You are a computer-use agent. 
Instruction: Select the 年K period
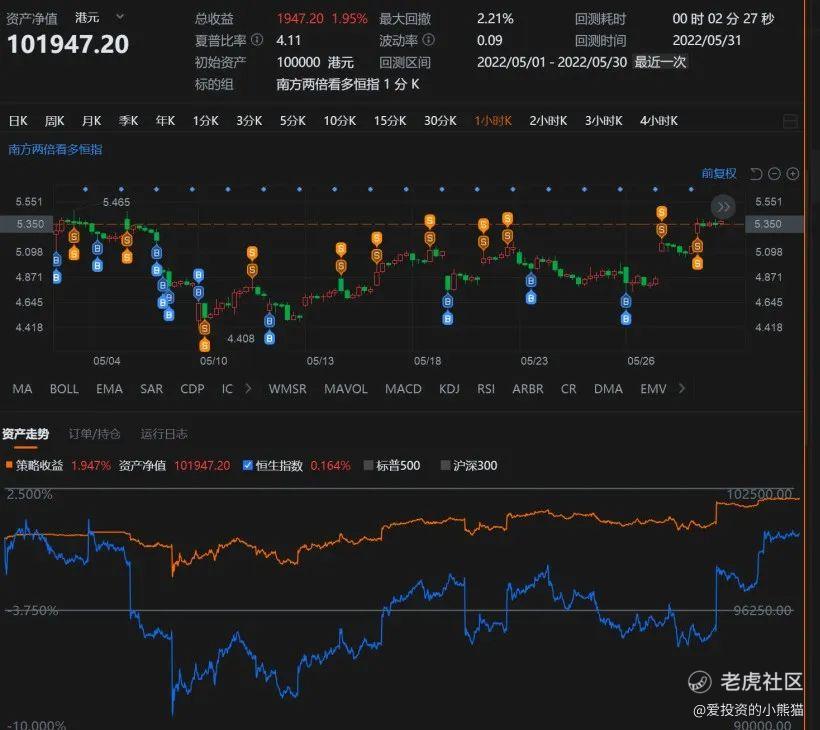coord(165,121)
